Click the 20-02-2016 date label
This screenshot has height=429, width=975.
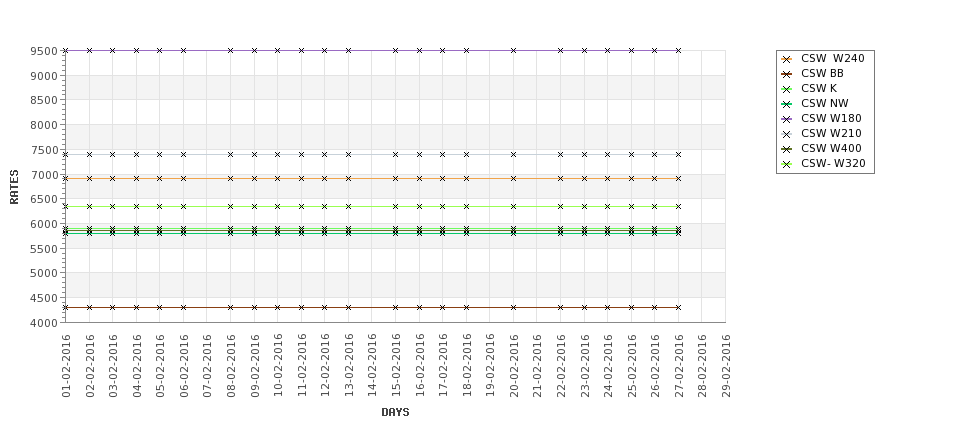click(x=514, y=366)
